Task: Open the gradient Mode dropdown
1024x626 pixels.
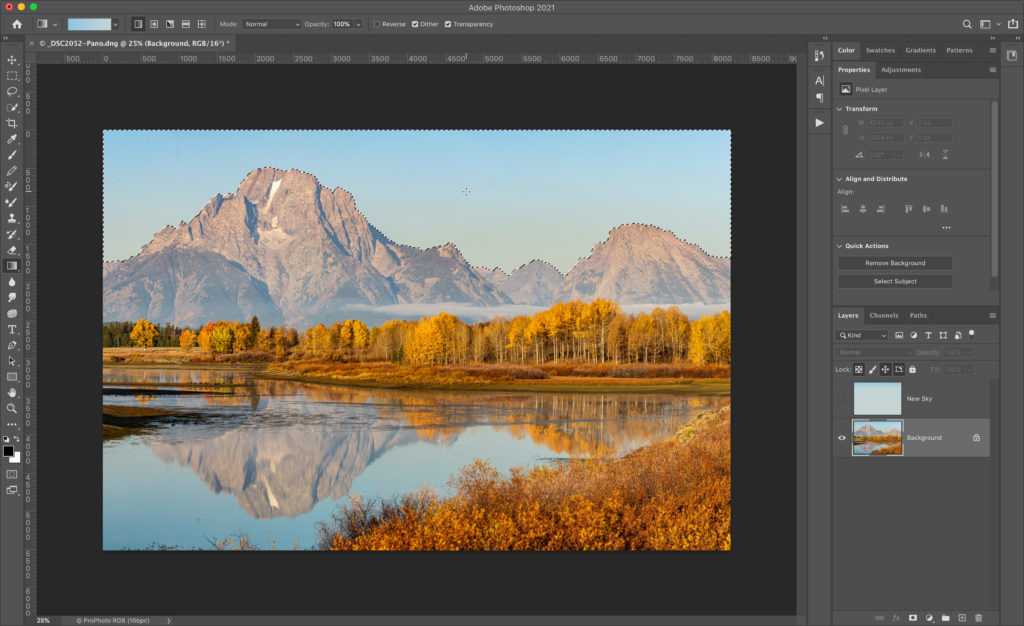Action: click(272, 24)
